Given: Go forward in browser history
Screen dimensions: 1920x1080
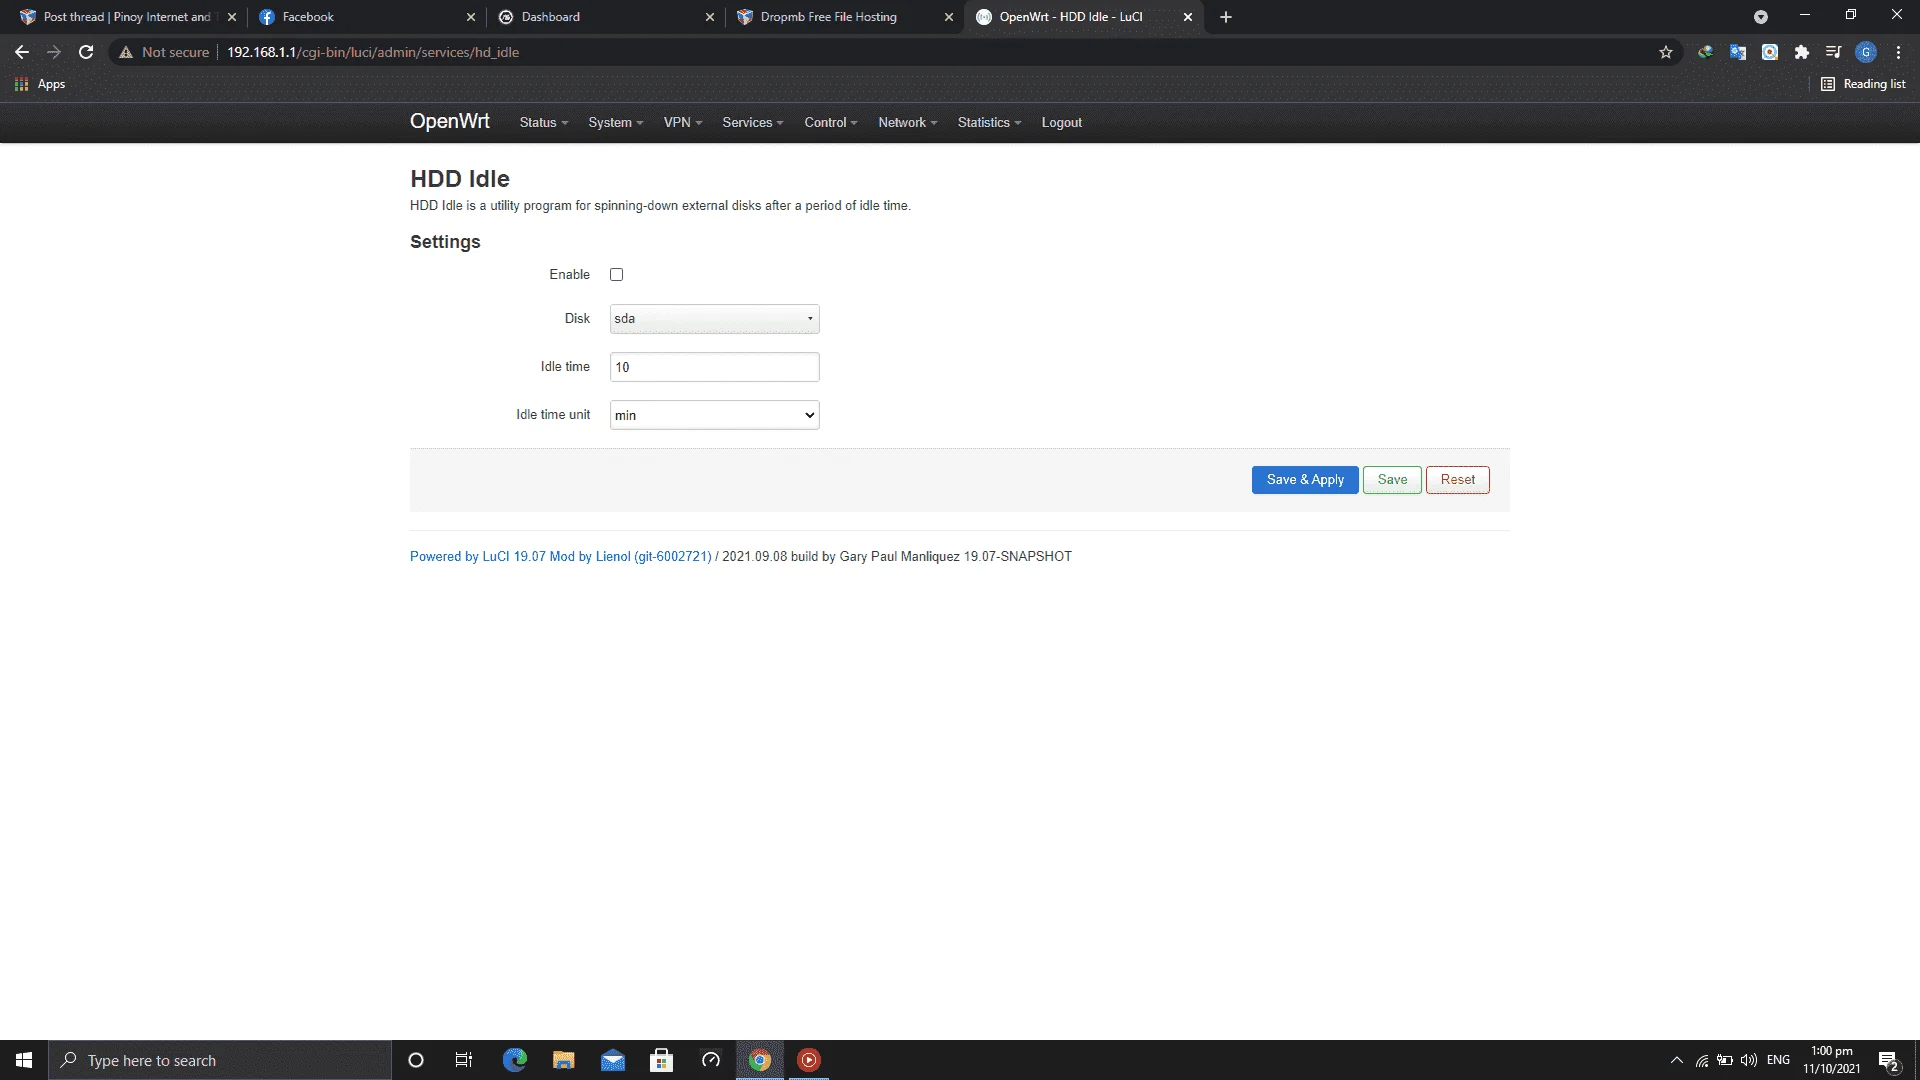Looking at the screenshot, I should point(54,52).
